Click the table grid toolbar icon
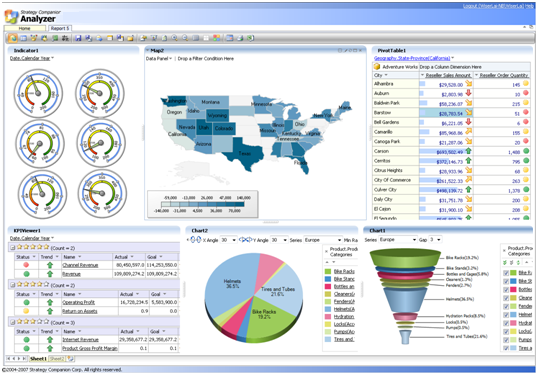Screen dimensions: 538x375 tap(23, 38)
